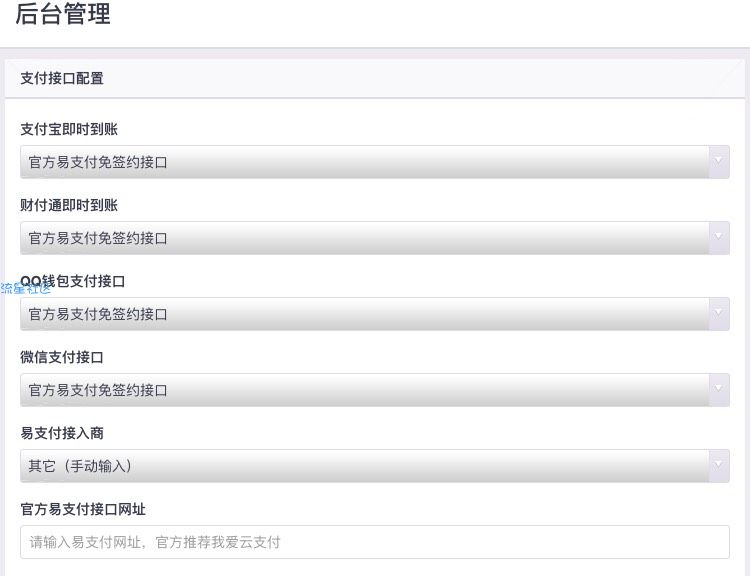Click the 支付宝即时到账 field label
The width and height of the screenshot is (750, 576).
point(69,129)
